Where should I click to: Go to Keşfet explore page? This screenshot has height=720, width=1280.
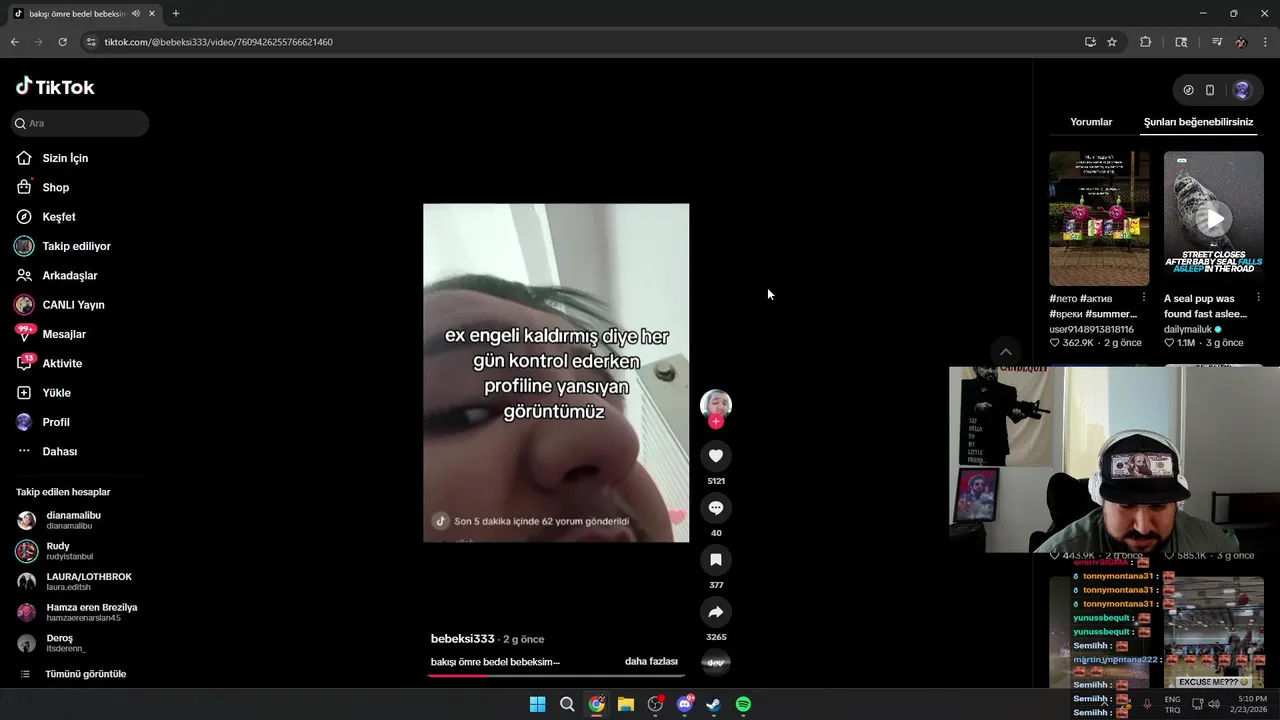59,217
